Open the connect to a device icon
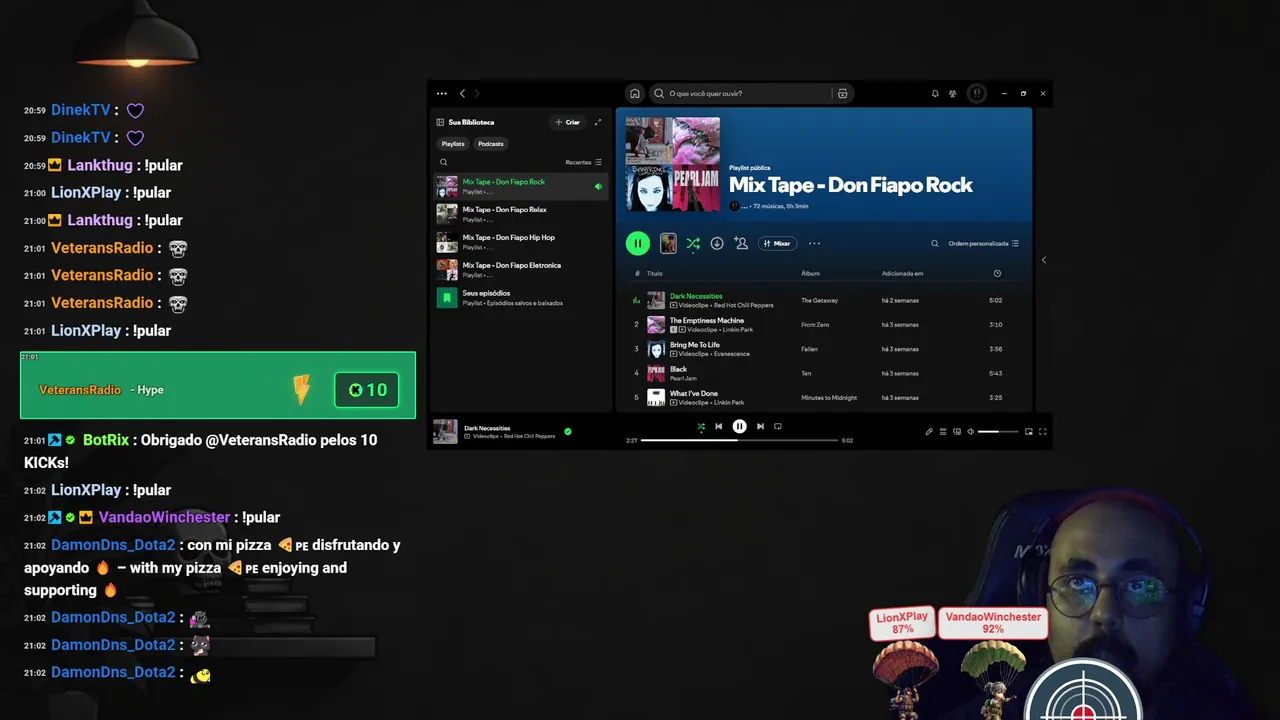Screen dimensions: 1280x720 [x=957, y=432]
